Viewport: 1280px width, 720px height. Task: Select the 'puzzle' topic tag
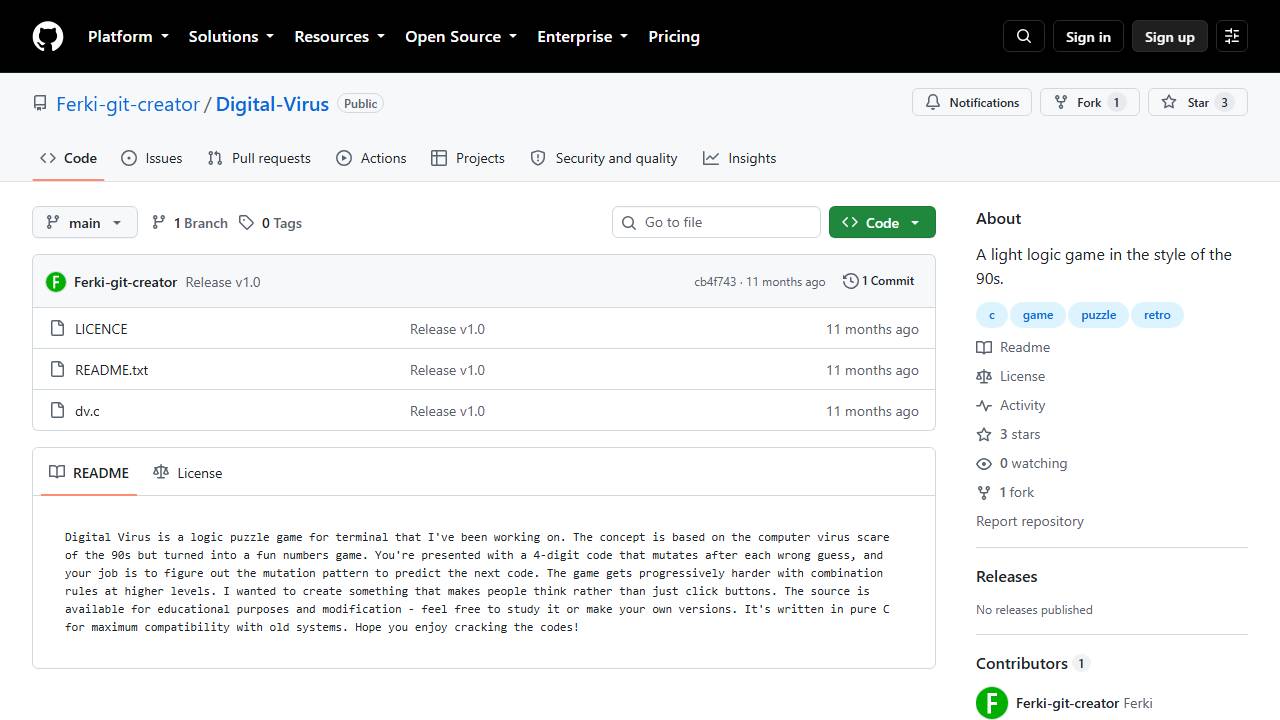[x=1098, y=315]
